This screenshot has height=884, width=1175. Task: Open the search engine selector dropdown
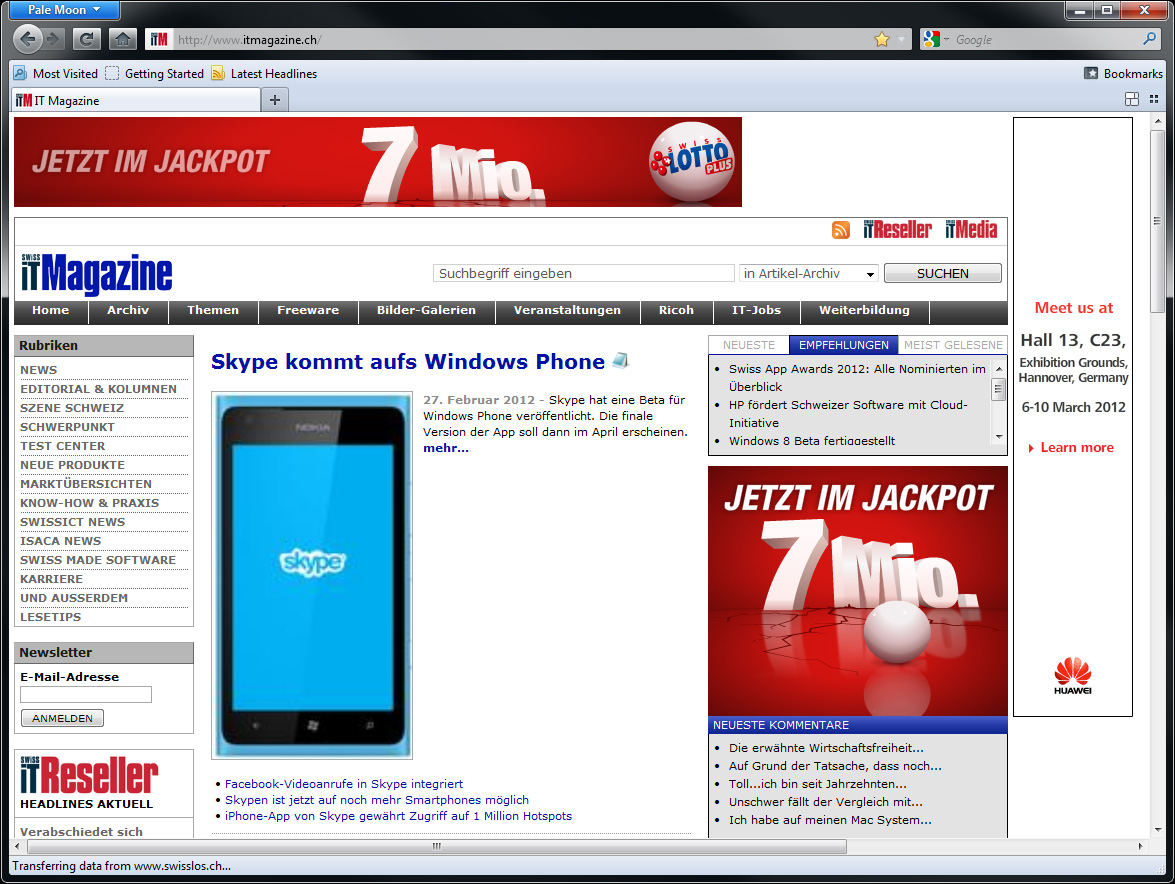coord(946,40)
